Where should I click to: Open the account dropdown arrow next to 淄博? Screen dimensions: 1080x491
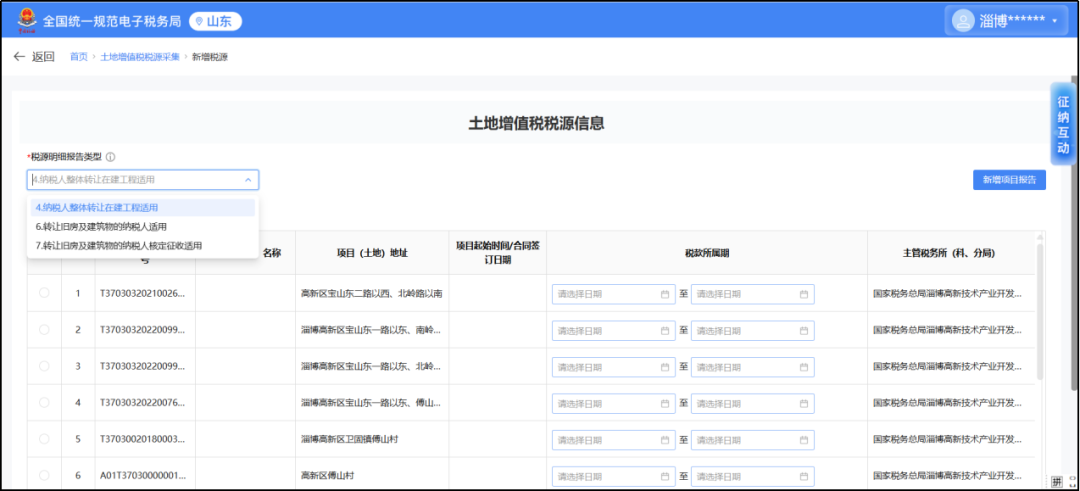pyautogui.click(x=1054, y=21)
